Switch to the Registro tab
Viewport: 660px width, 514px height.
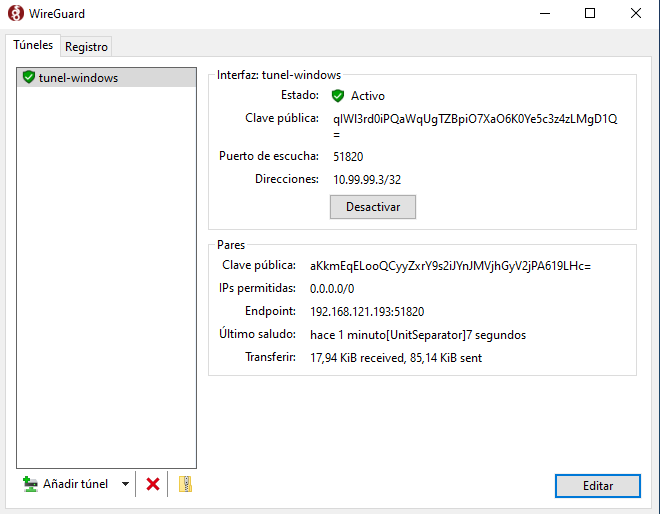tap(86, 47)
